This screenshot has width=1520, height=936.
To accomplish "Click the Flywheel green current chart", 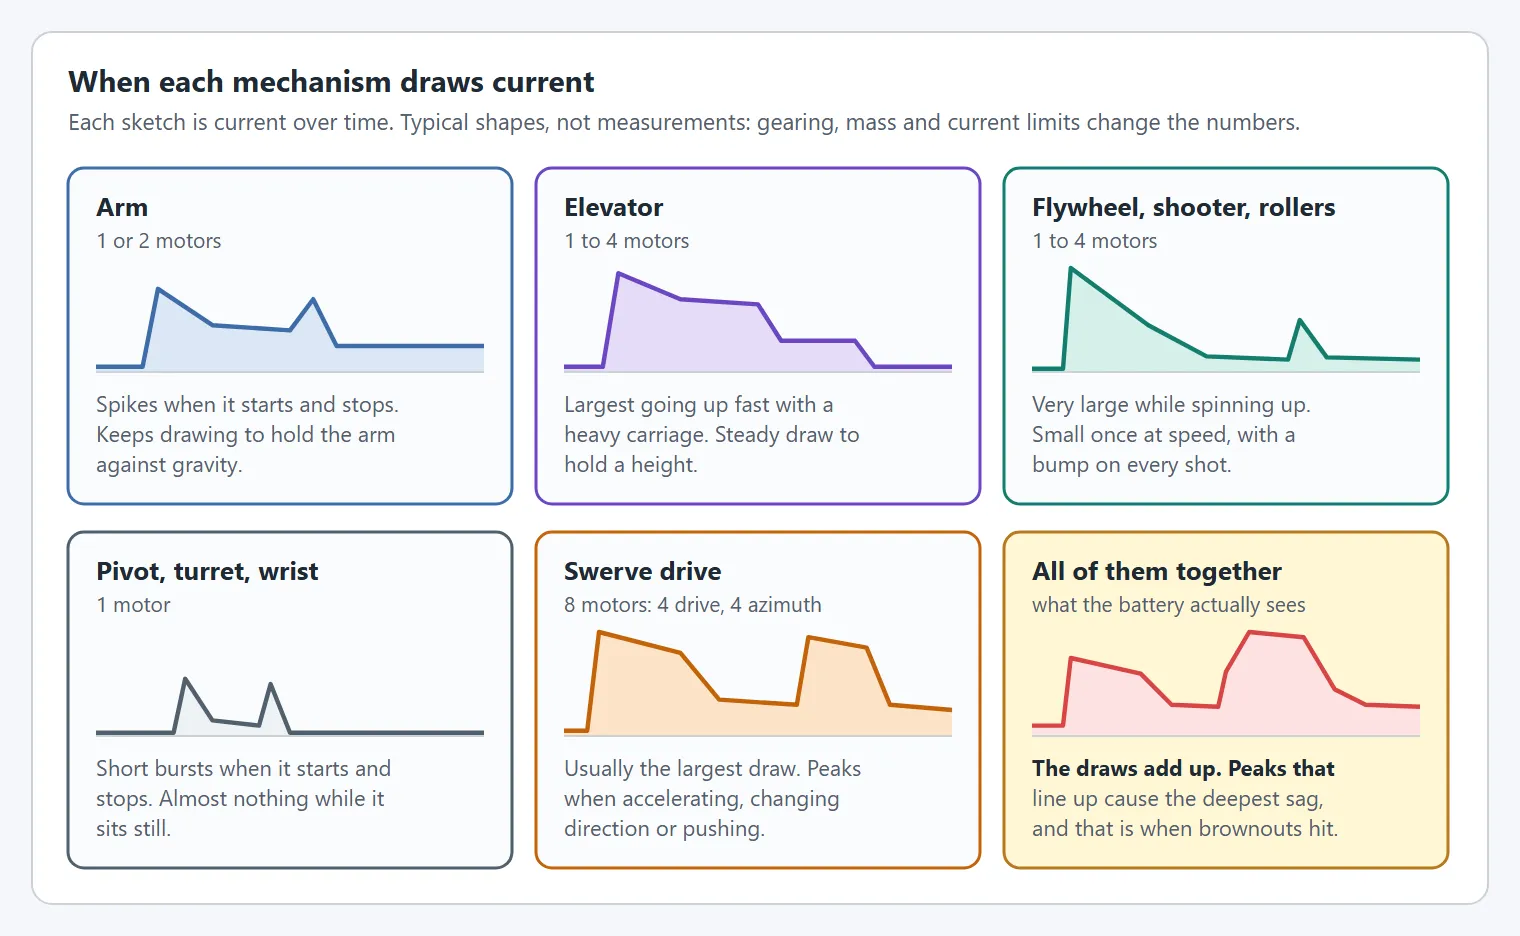I will pyautogui.click(x=1226, y=318).
